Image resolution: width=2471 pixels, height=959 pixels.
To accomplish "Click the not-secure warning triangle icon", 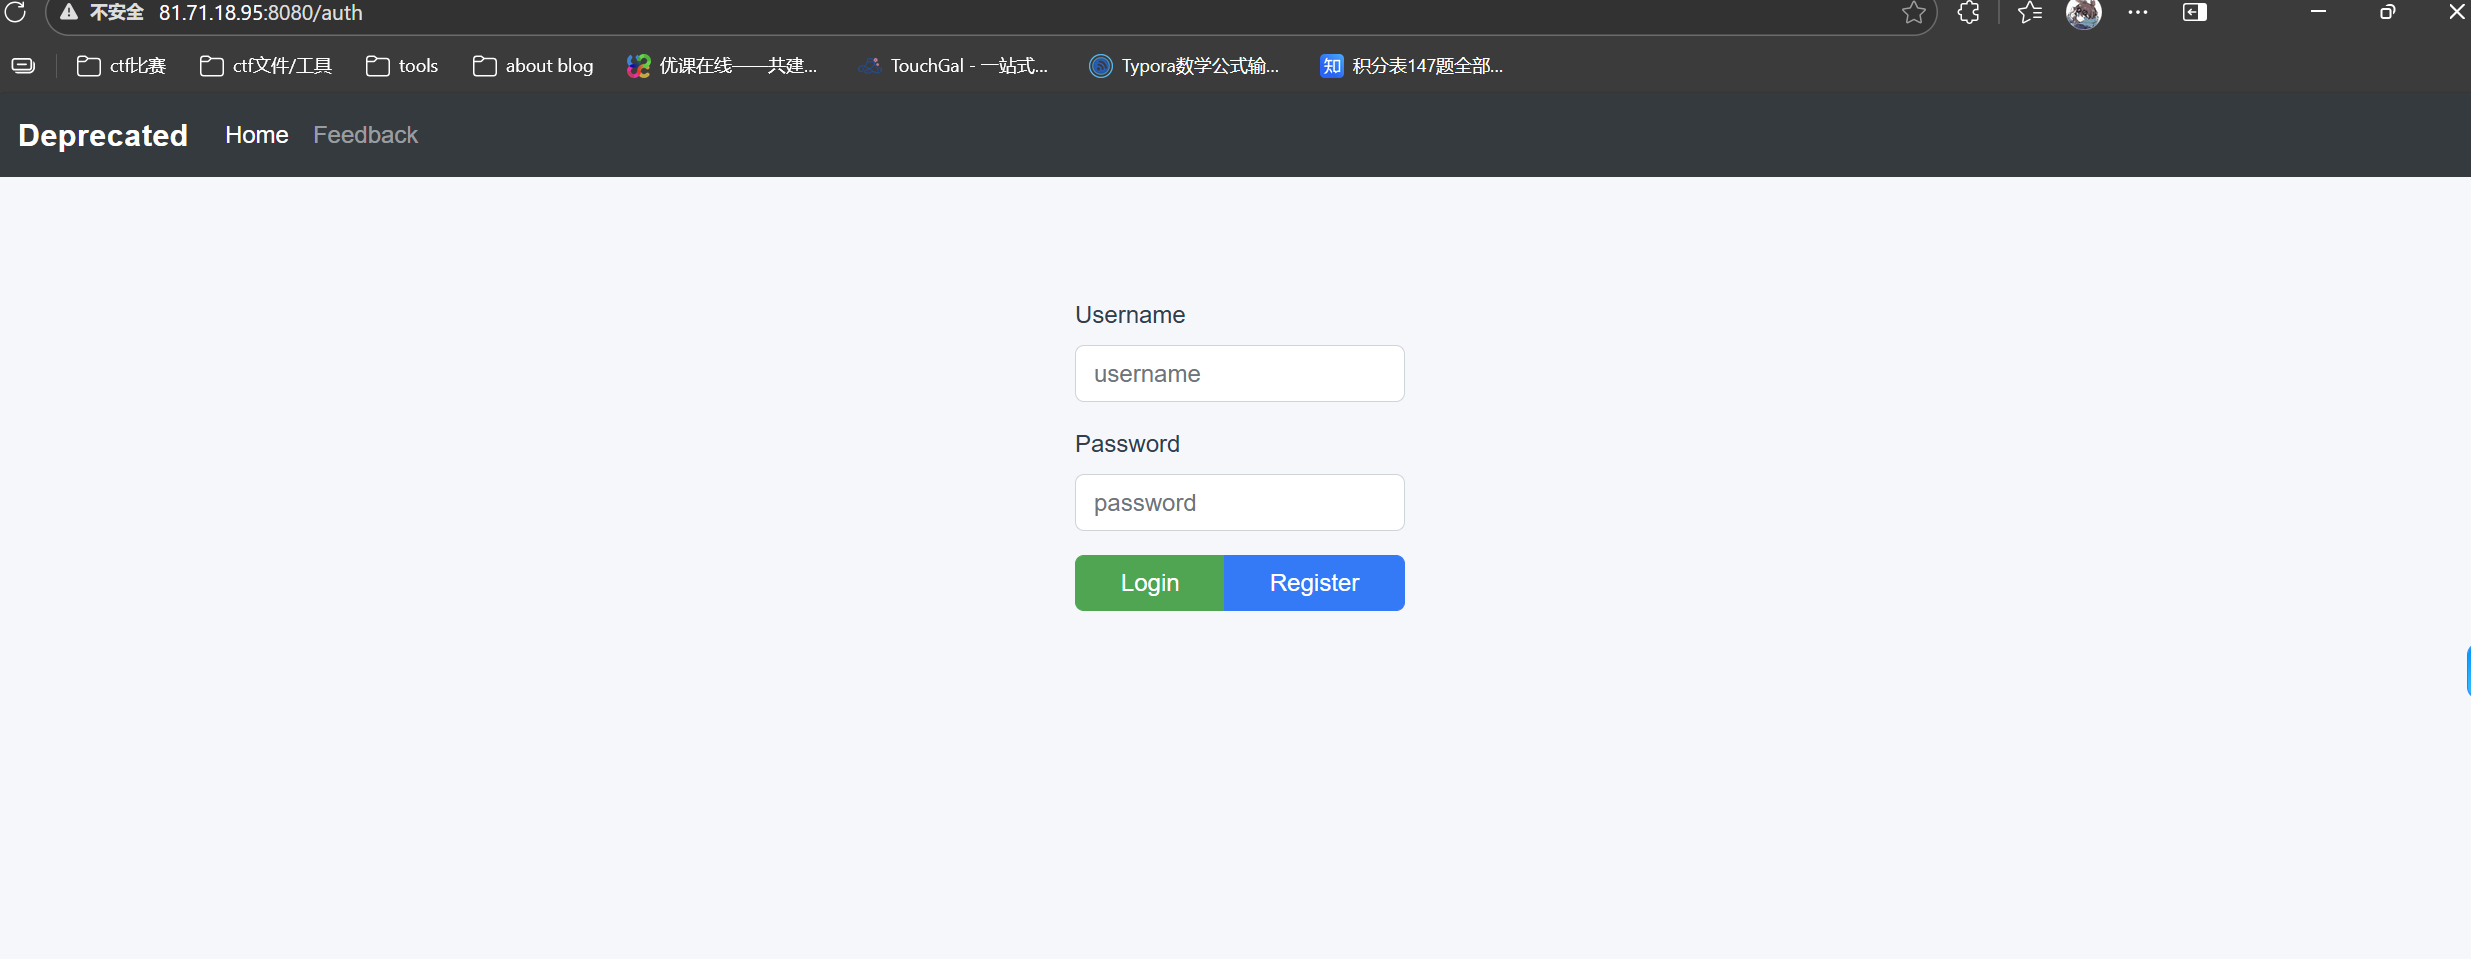I will [68, 12].
